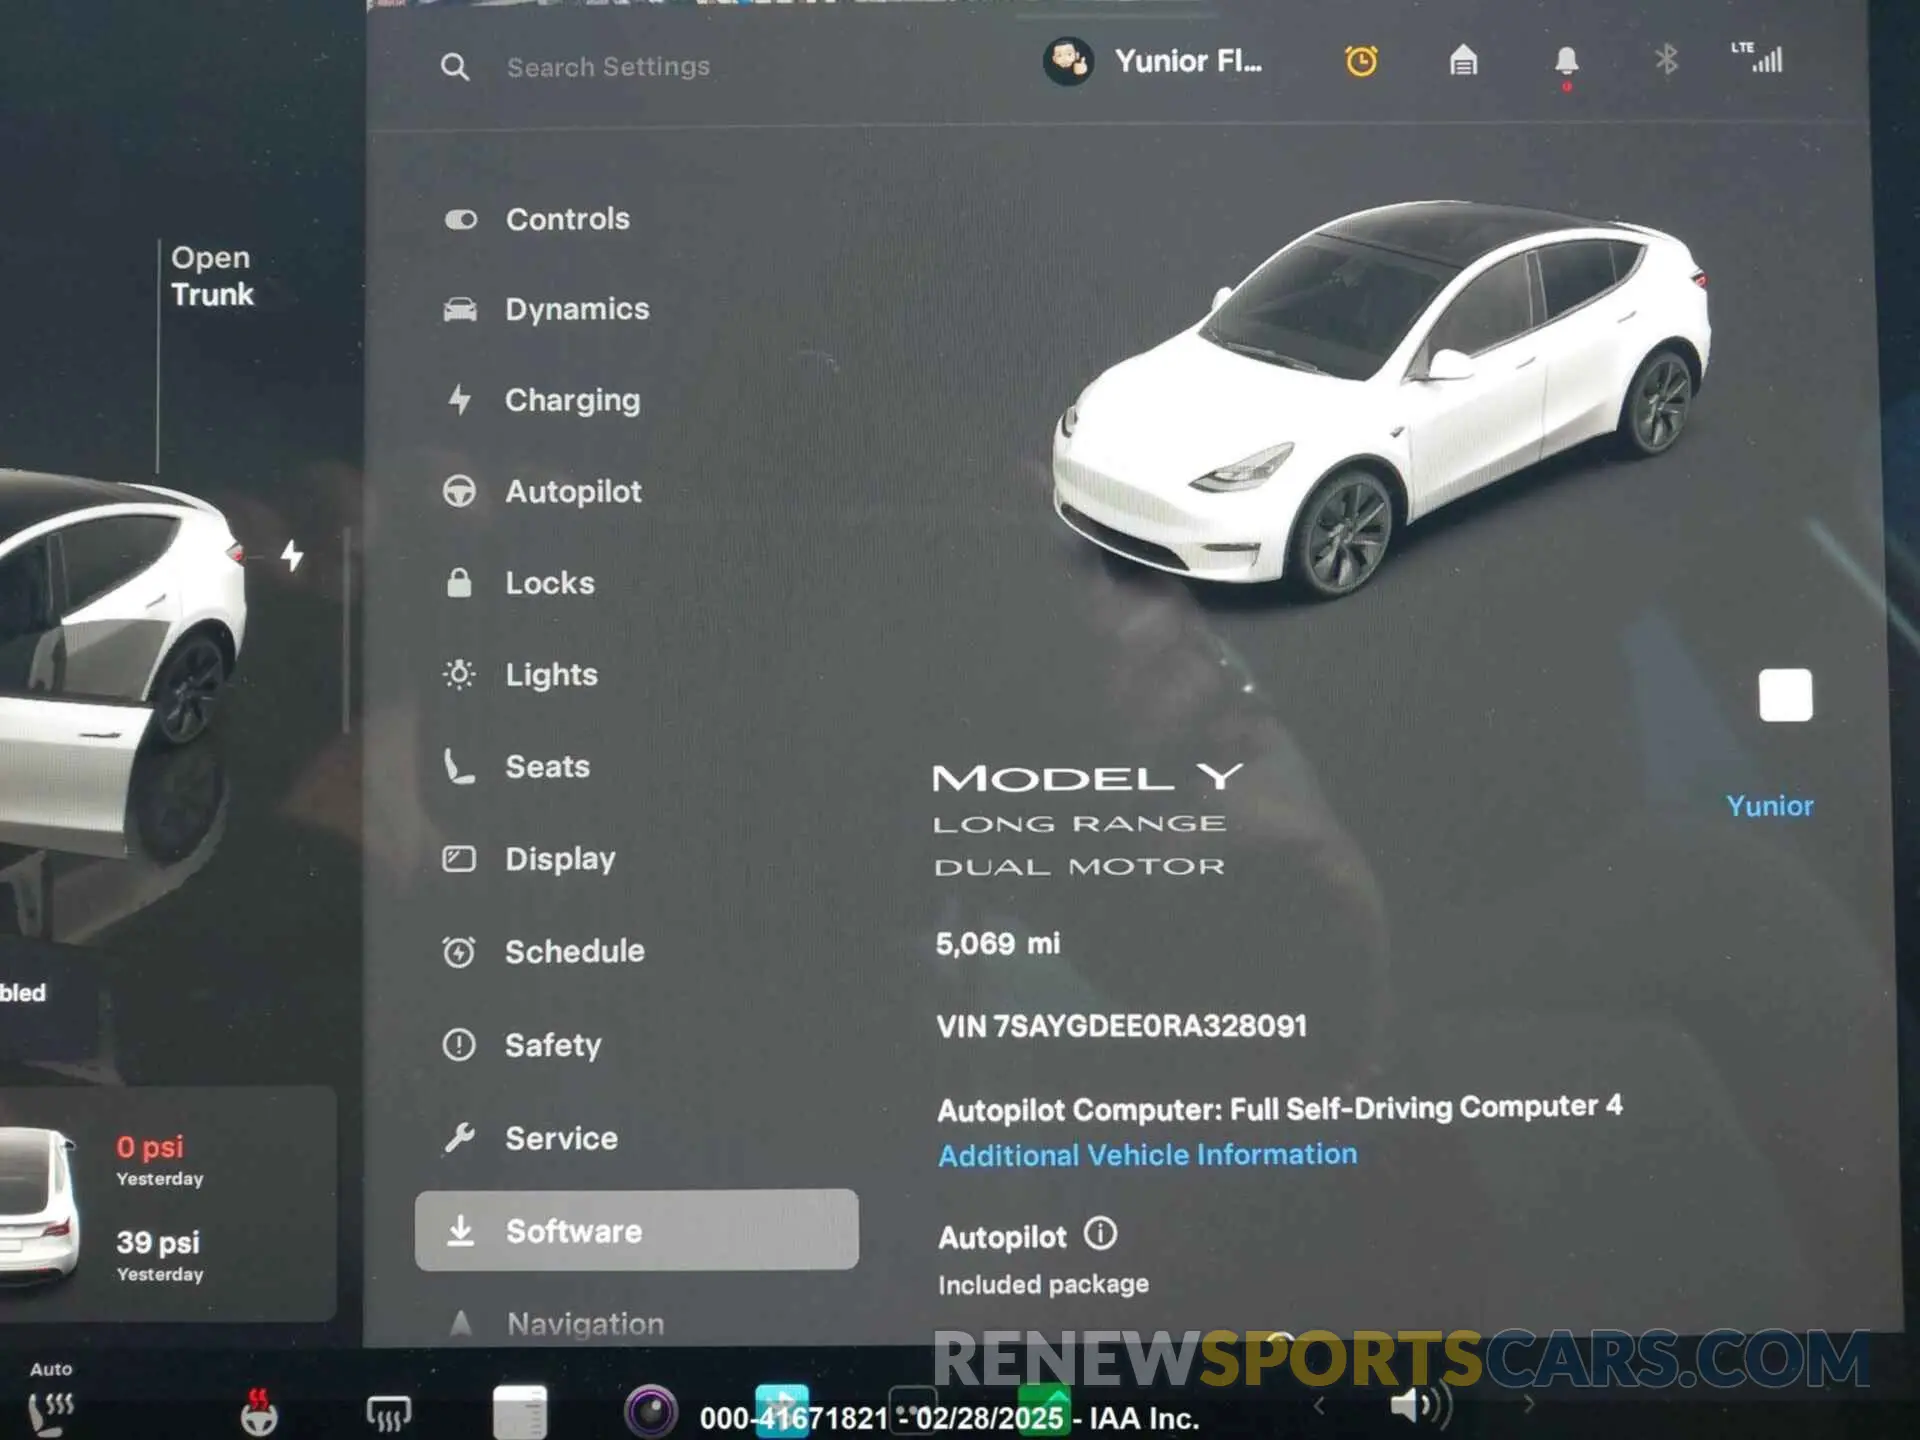1920x1440 pixels.
Task: Tap the VIN 7SAYGDEE0RA328091 text
Action: (1122, 1027)
